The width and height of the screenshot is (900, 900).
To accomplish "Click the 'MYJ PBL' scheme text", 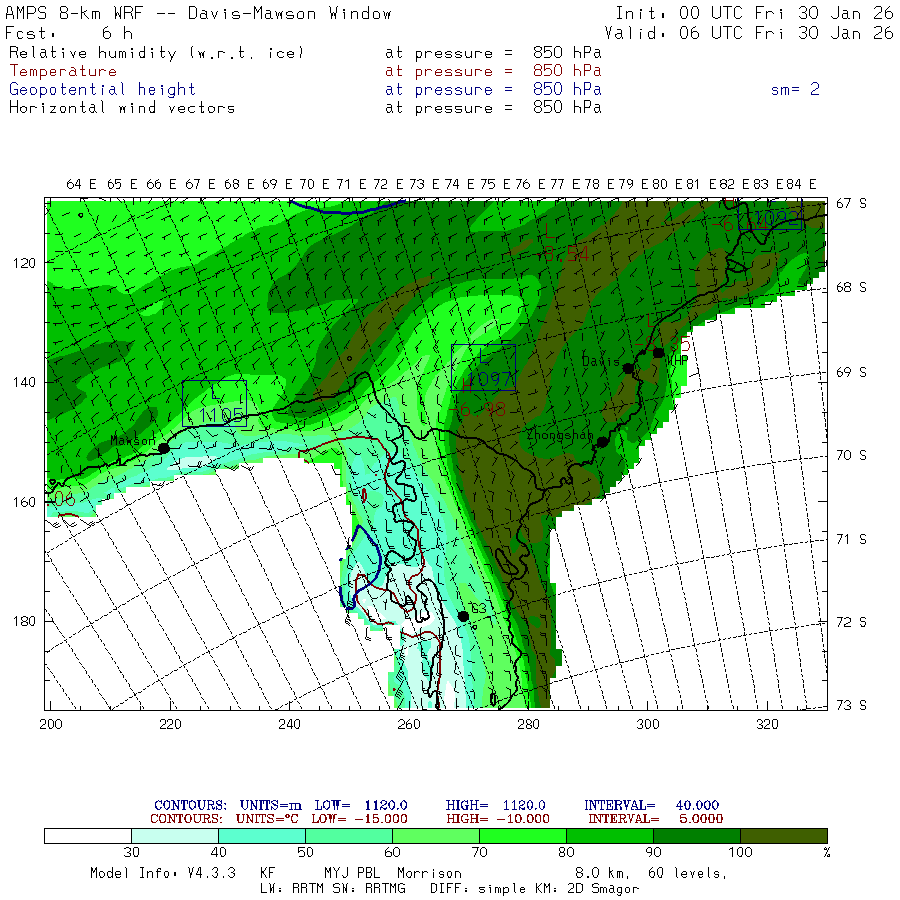I will pyautogui.click(x=352, y=873).
